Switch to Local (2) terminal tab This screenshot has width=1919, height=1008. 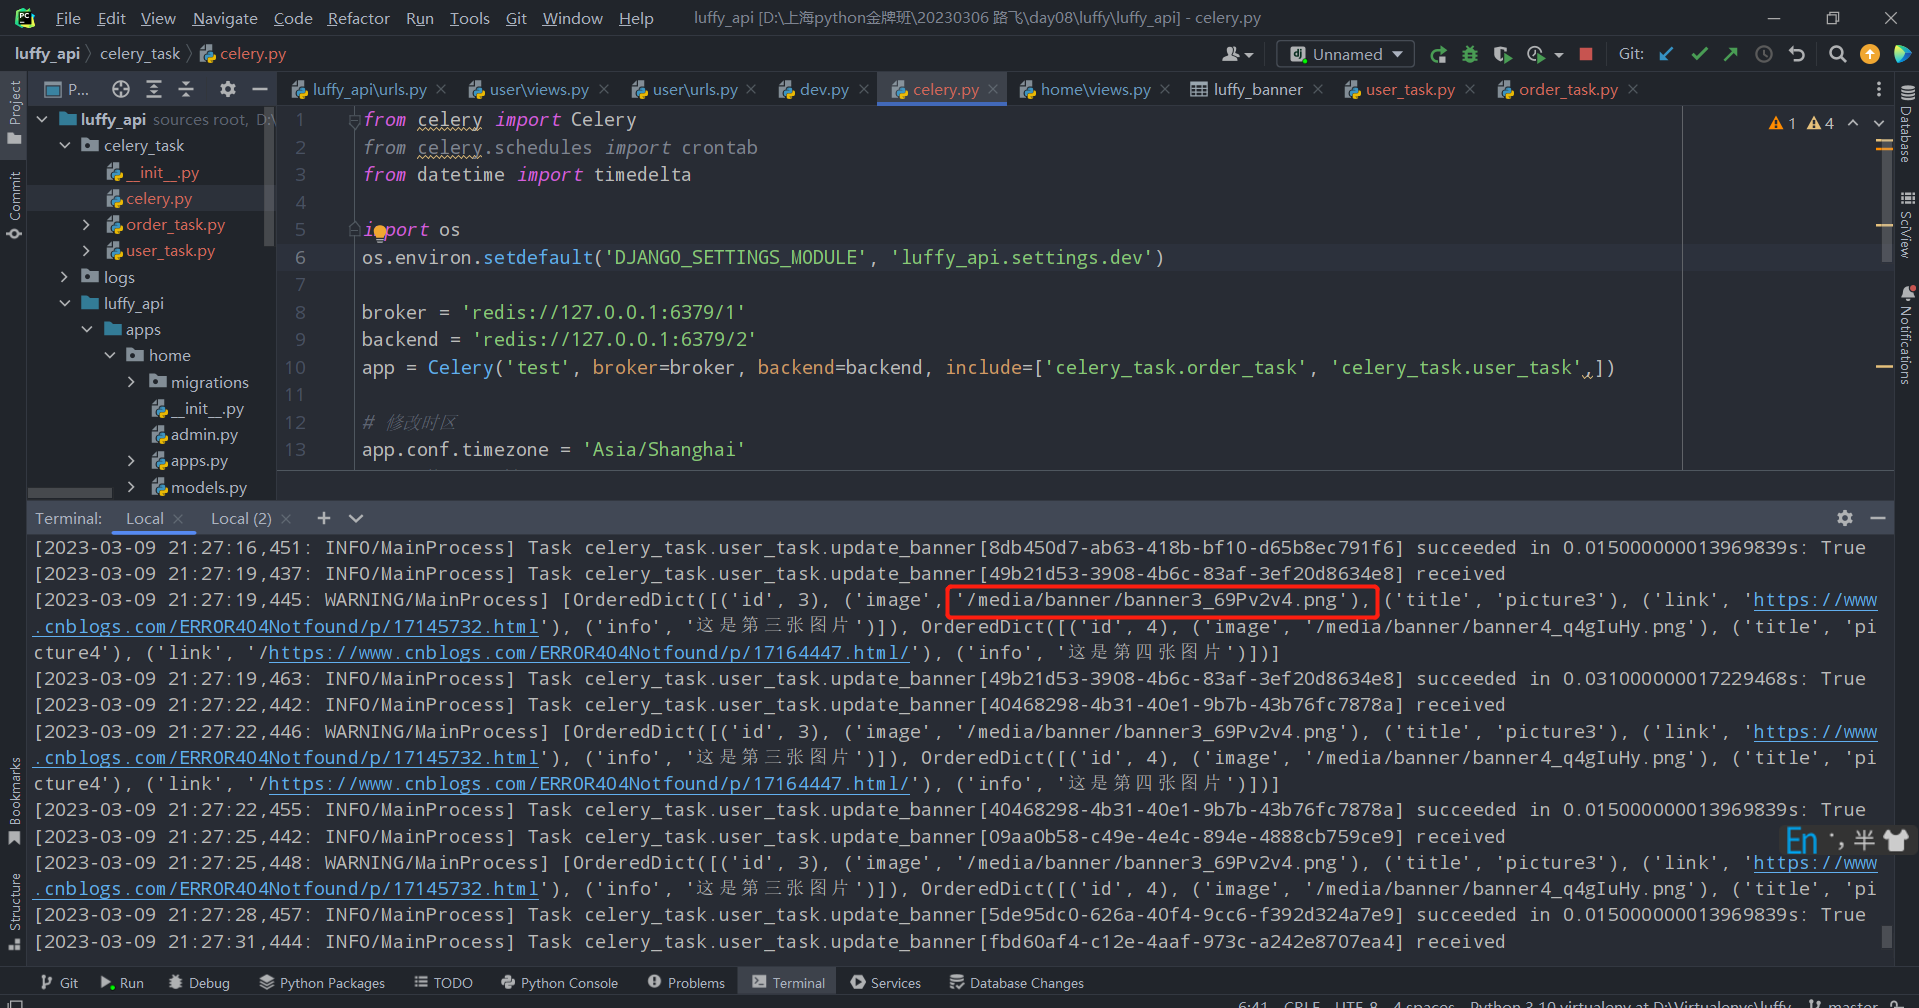pos(241,518)
